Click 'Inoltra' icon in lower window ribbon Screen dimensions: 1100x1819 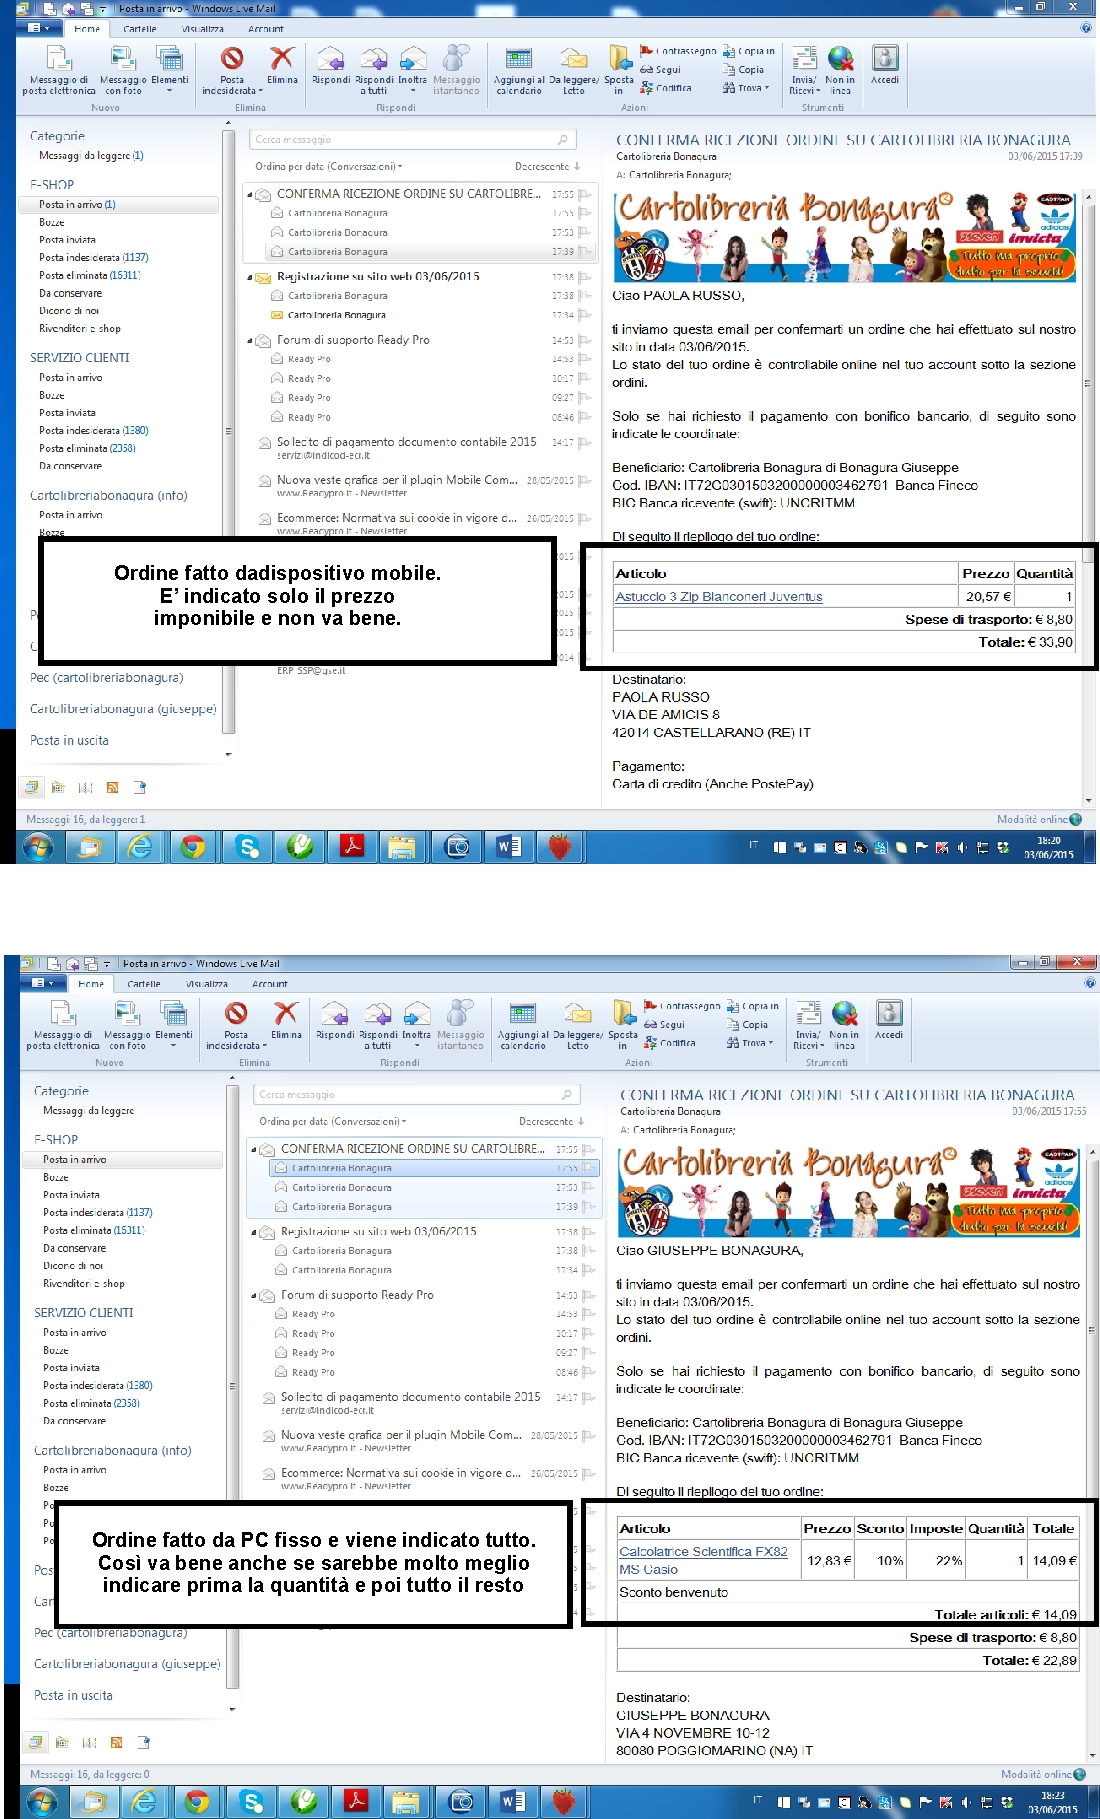[417, 1013]
